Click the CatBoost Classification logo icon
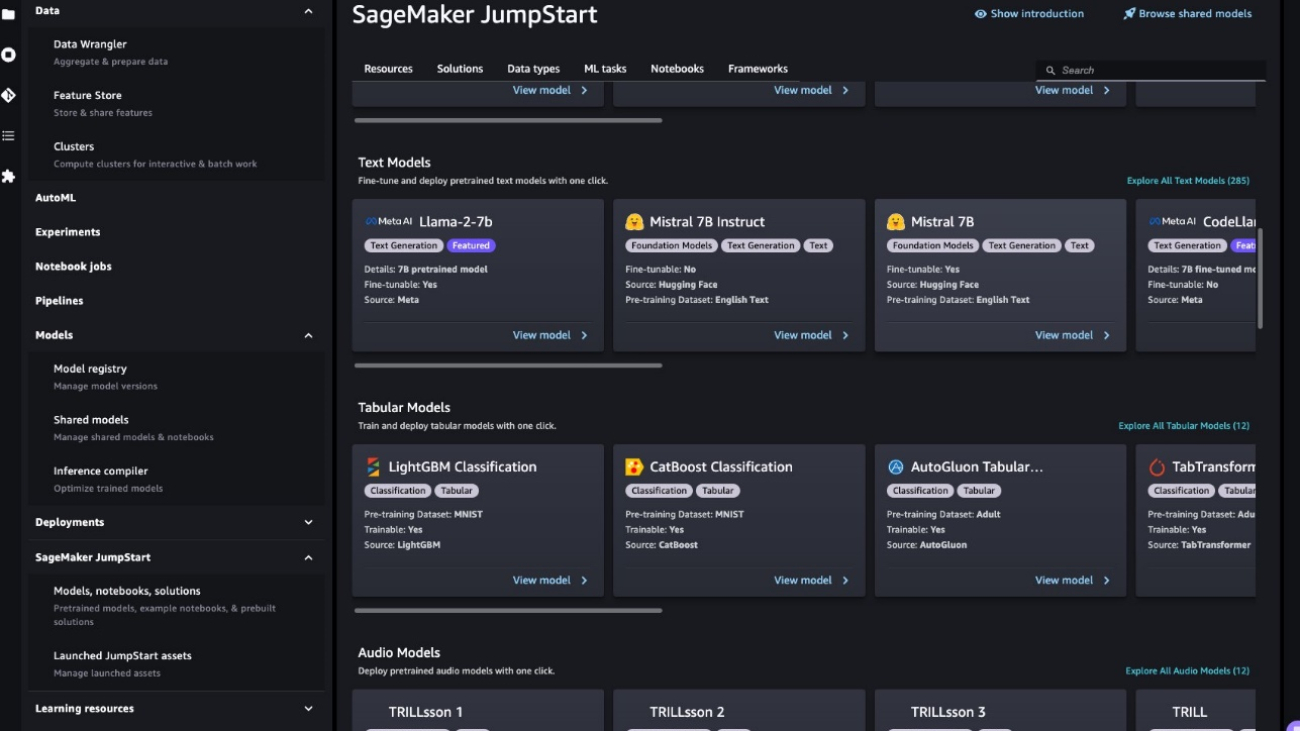The image size is (1300, 731). pos(634,467)
